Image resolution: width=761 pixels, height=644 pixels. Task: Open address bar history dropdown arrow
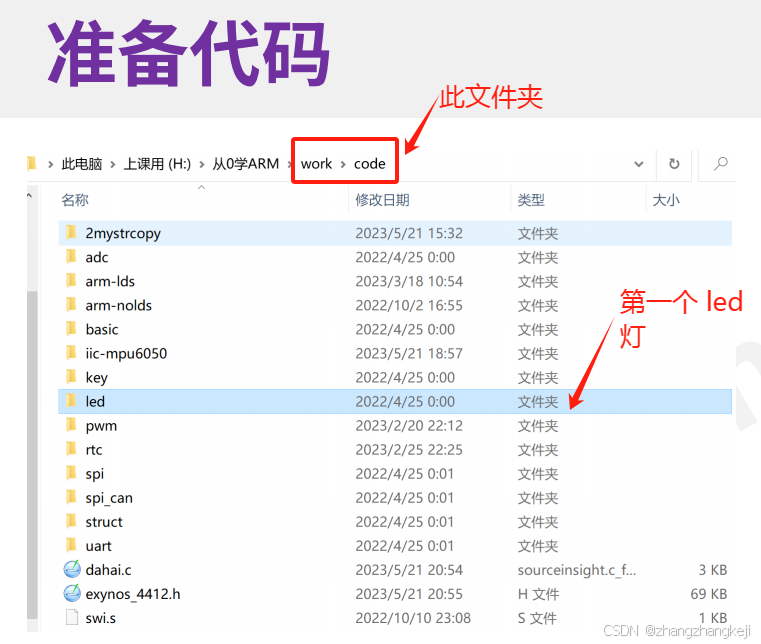point(639,164)
